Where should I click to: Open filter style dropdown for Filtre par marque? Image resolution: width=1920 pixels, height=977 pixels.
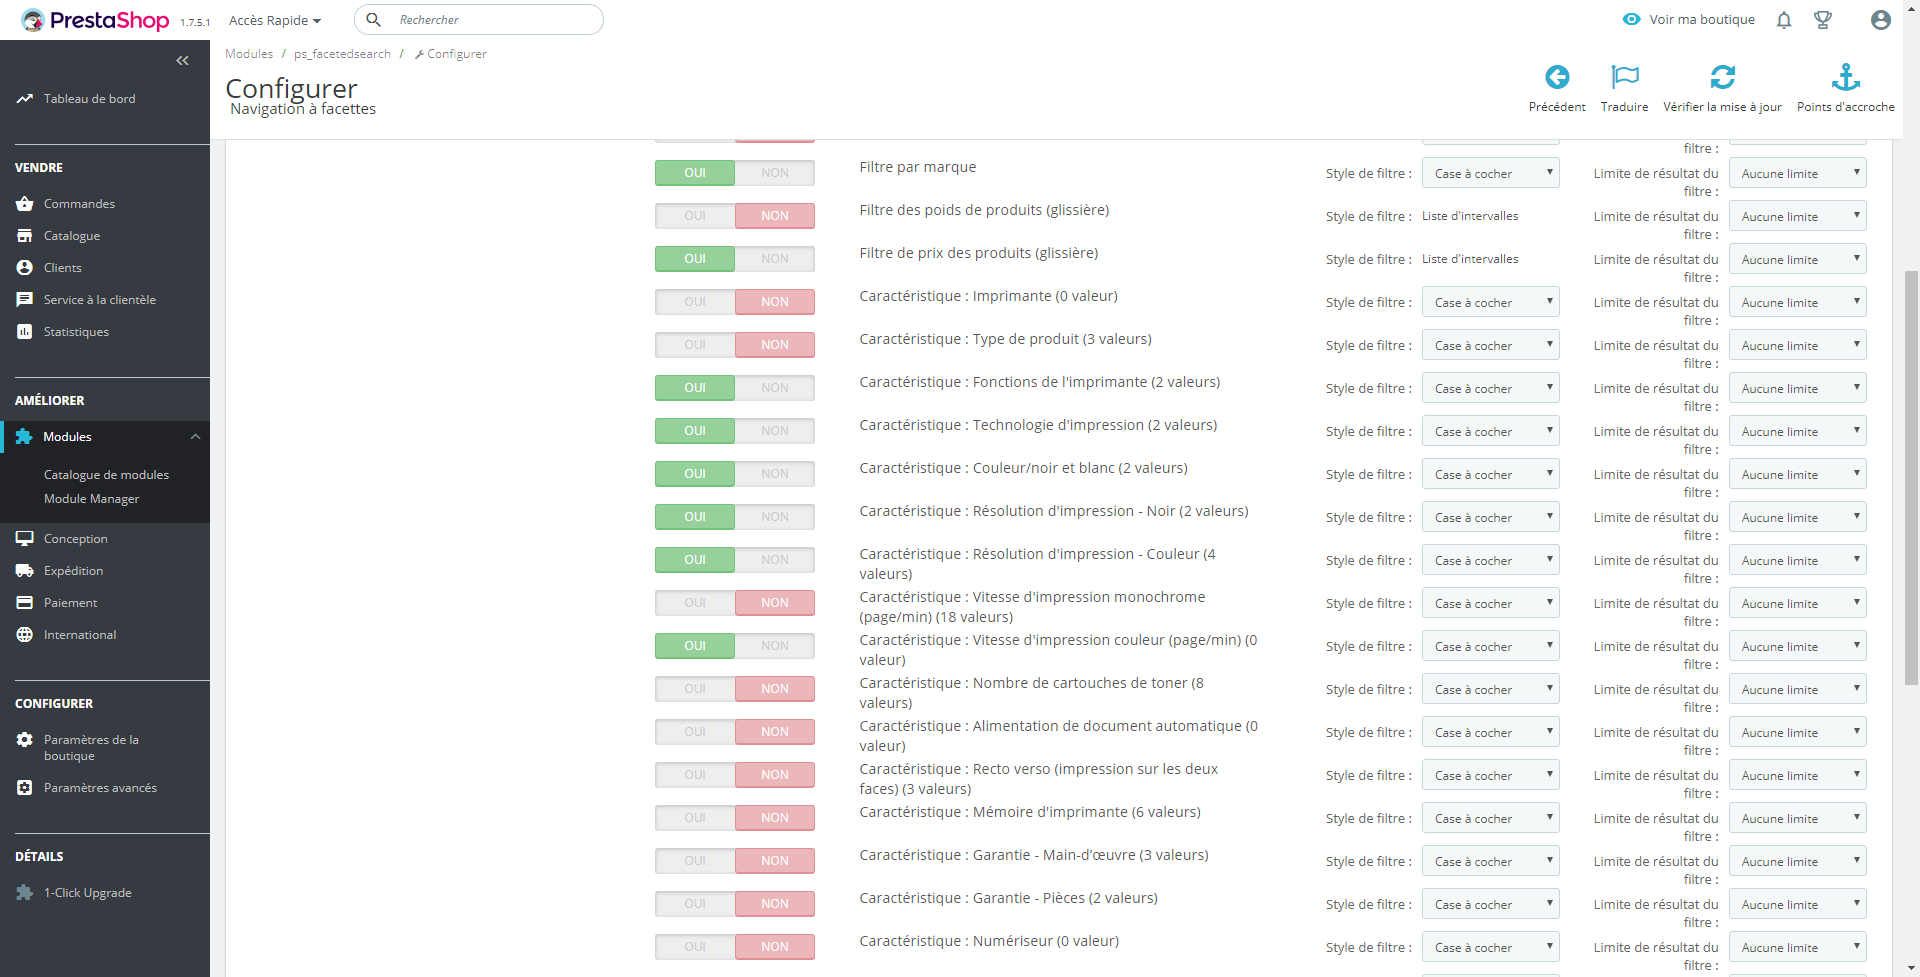[1490, 173]
